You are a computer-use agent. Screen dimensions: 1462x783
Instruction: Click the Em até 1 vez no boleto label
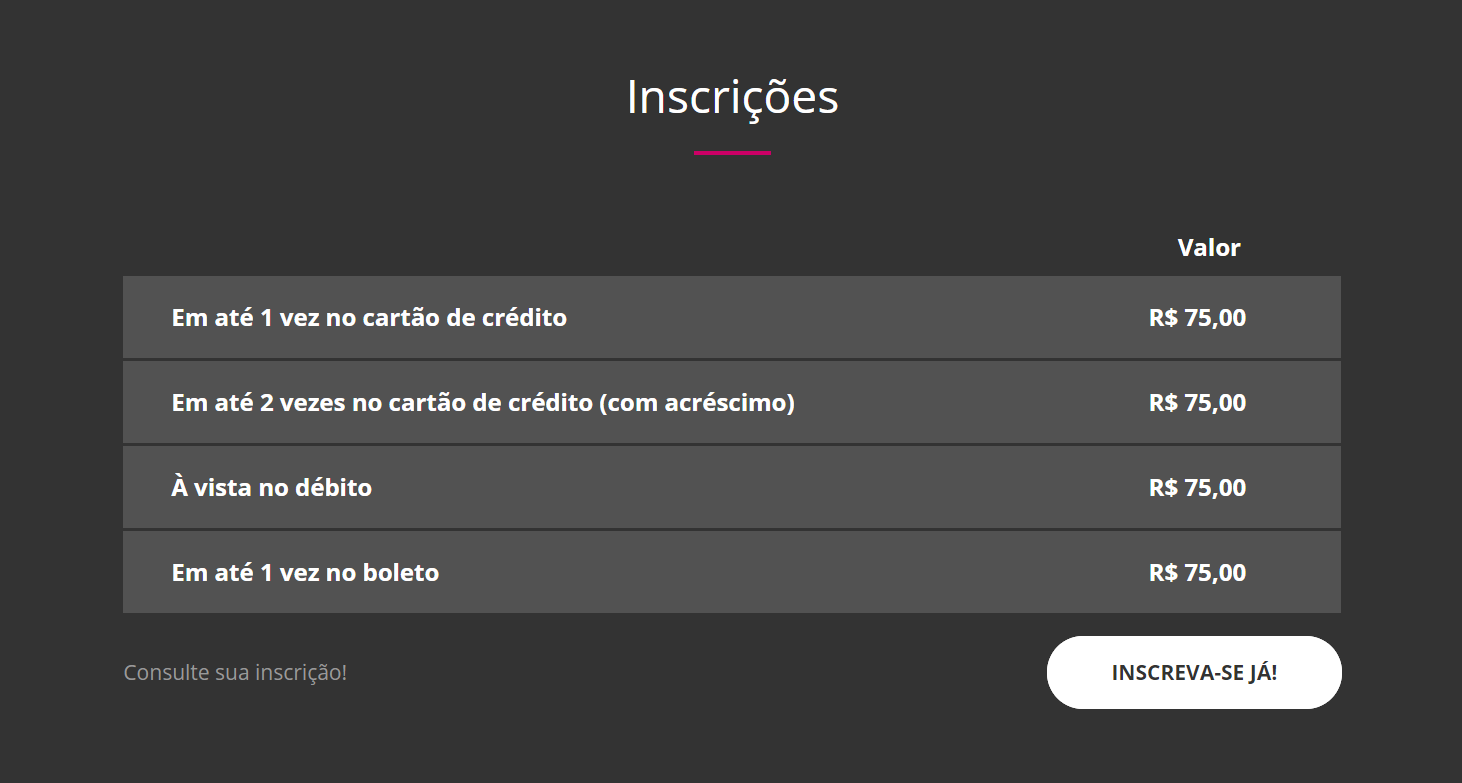pos(304,572)
